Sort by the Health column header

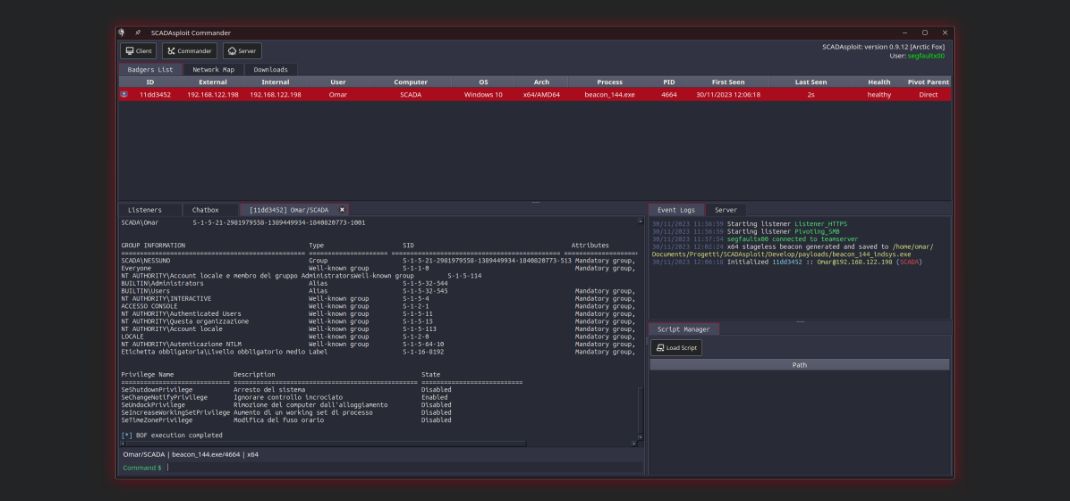[x=879, y=82]
